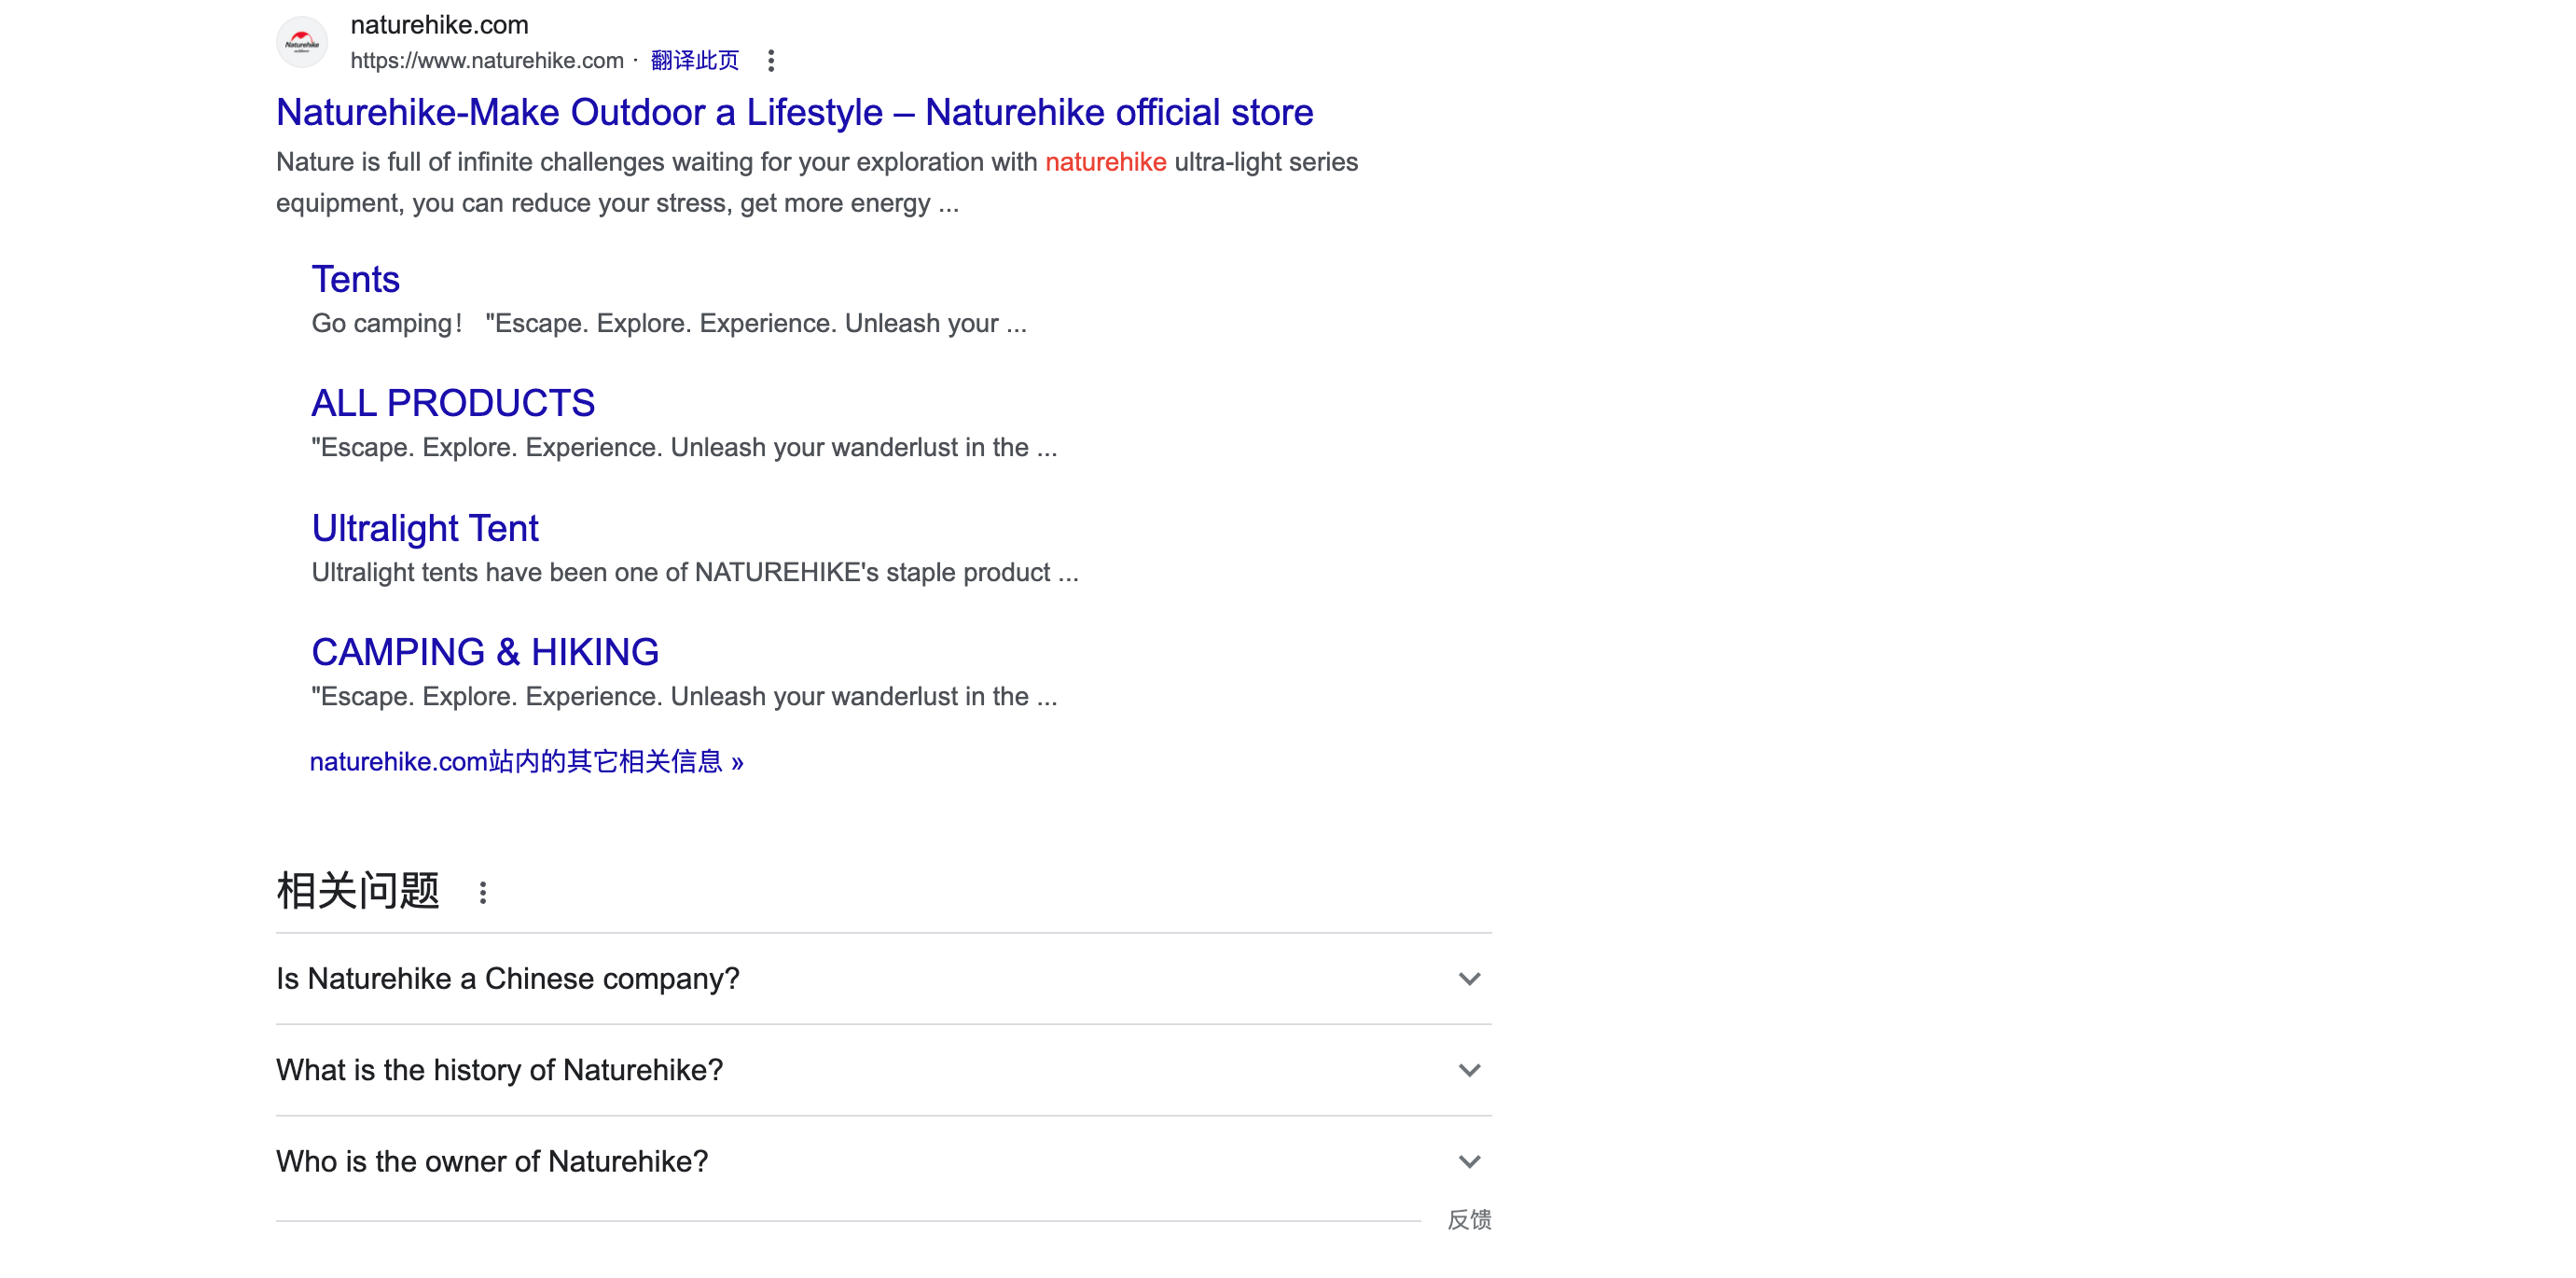2576x1278 pixels.
Task: Click the naturehike.com site name text
Action: point(439,25)
